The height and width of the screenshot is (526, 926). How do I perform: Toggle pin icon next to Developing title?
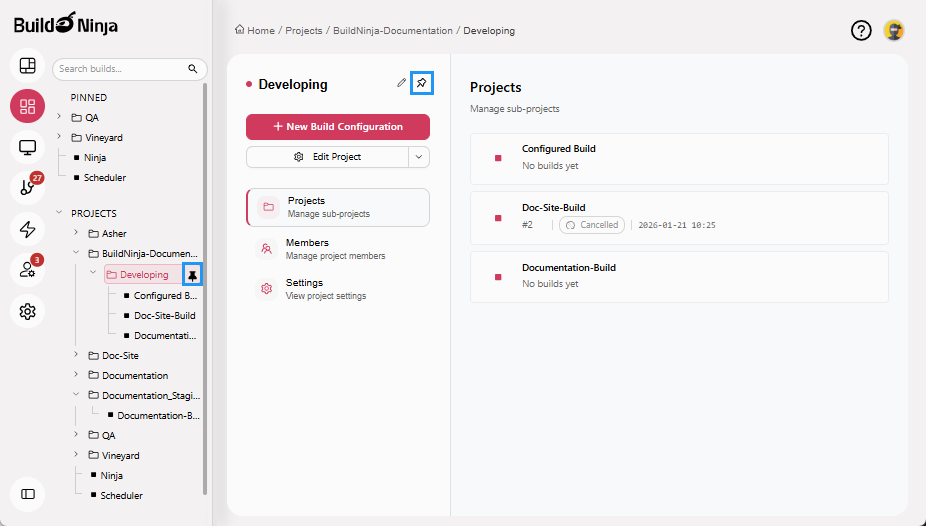pos(422,83)
